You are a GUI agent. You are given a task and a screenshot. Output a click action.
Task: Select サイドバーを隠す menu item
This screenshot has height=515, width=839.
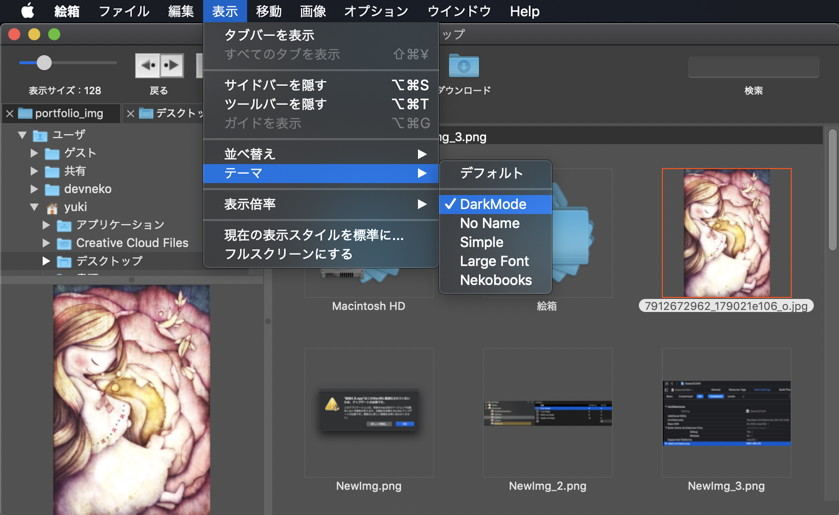(321, 85)
